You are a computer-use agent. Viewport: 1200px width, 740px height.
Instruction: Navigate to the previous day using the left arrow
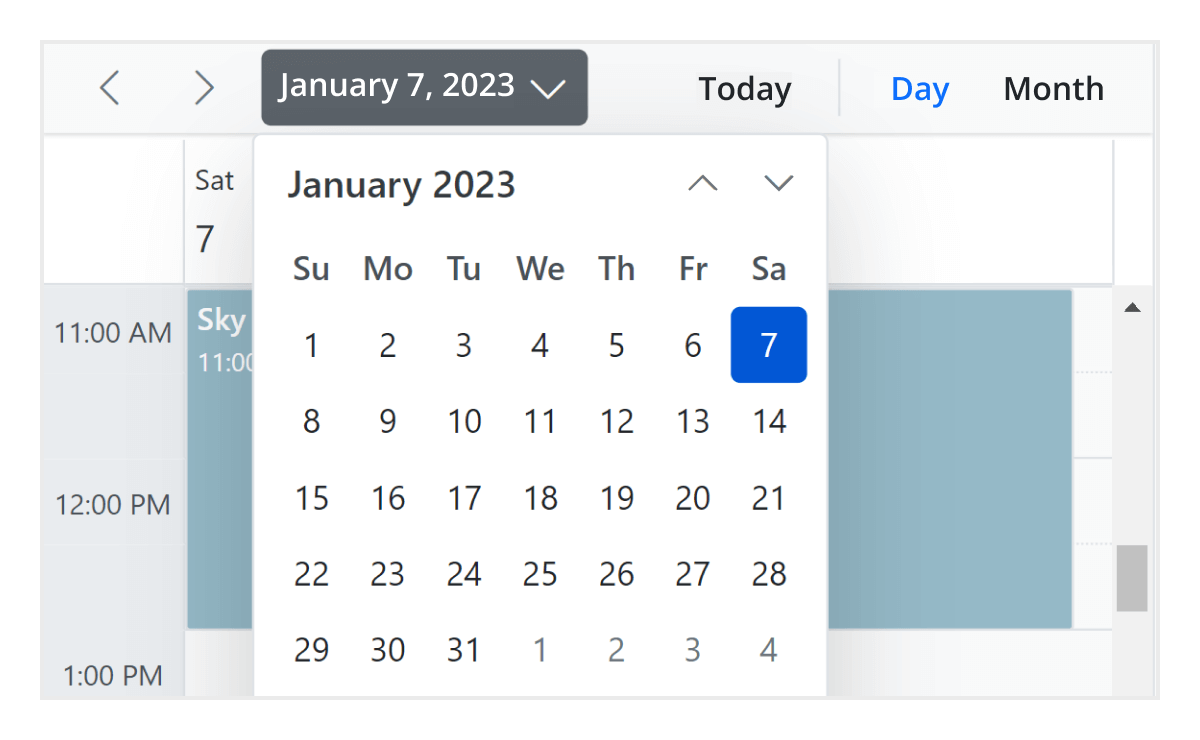[x=109, y=88]
